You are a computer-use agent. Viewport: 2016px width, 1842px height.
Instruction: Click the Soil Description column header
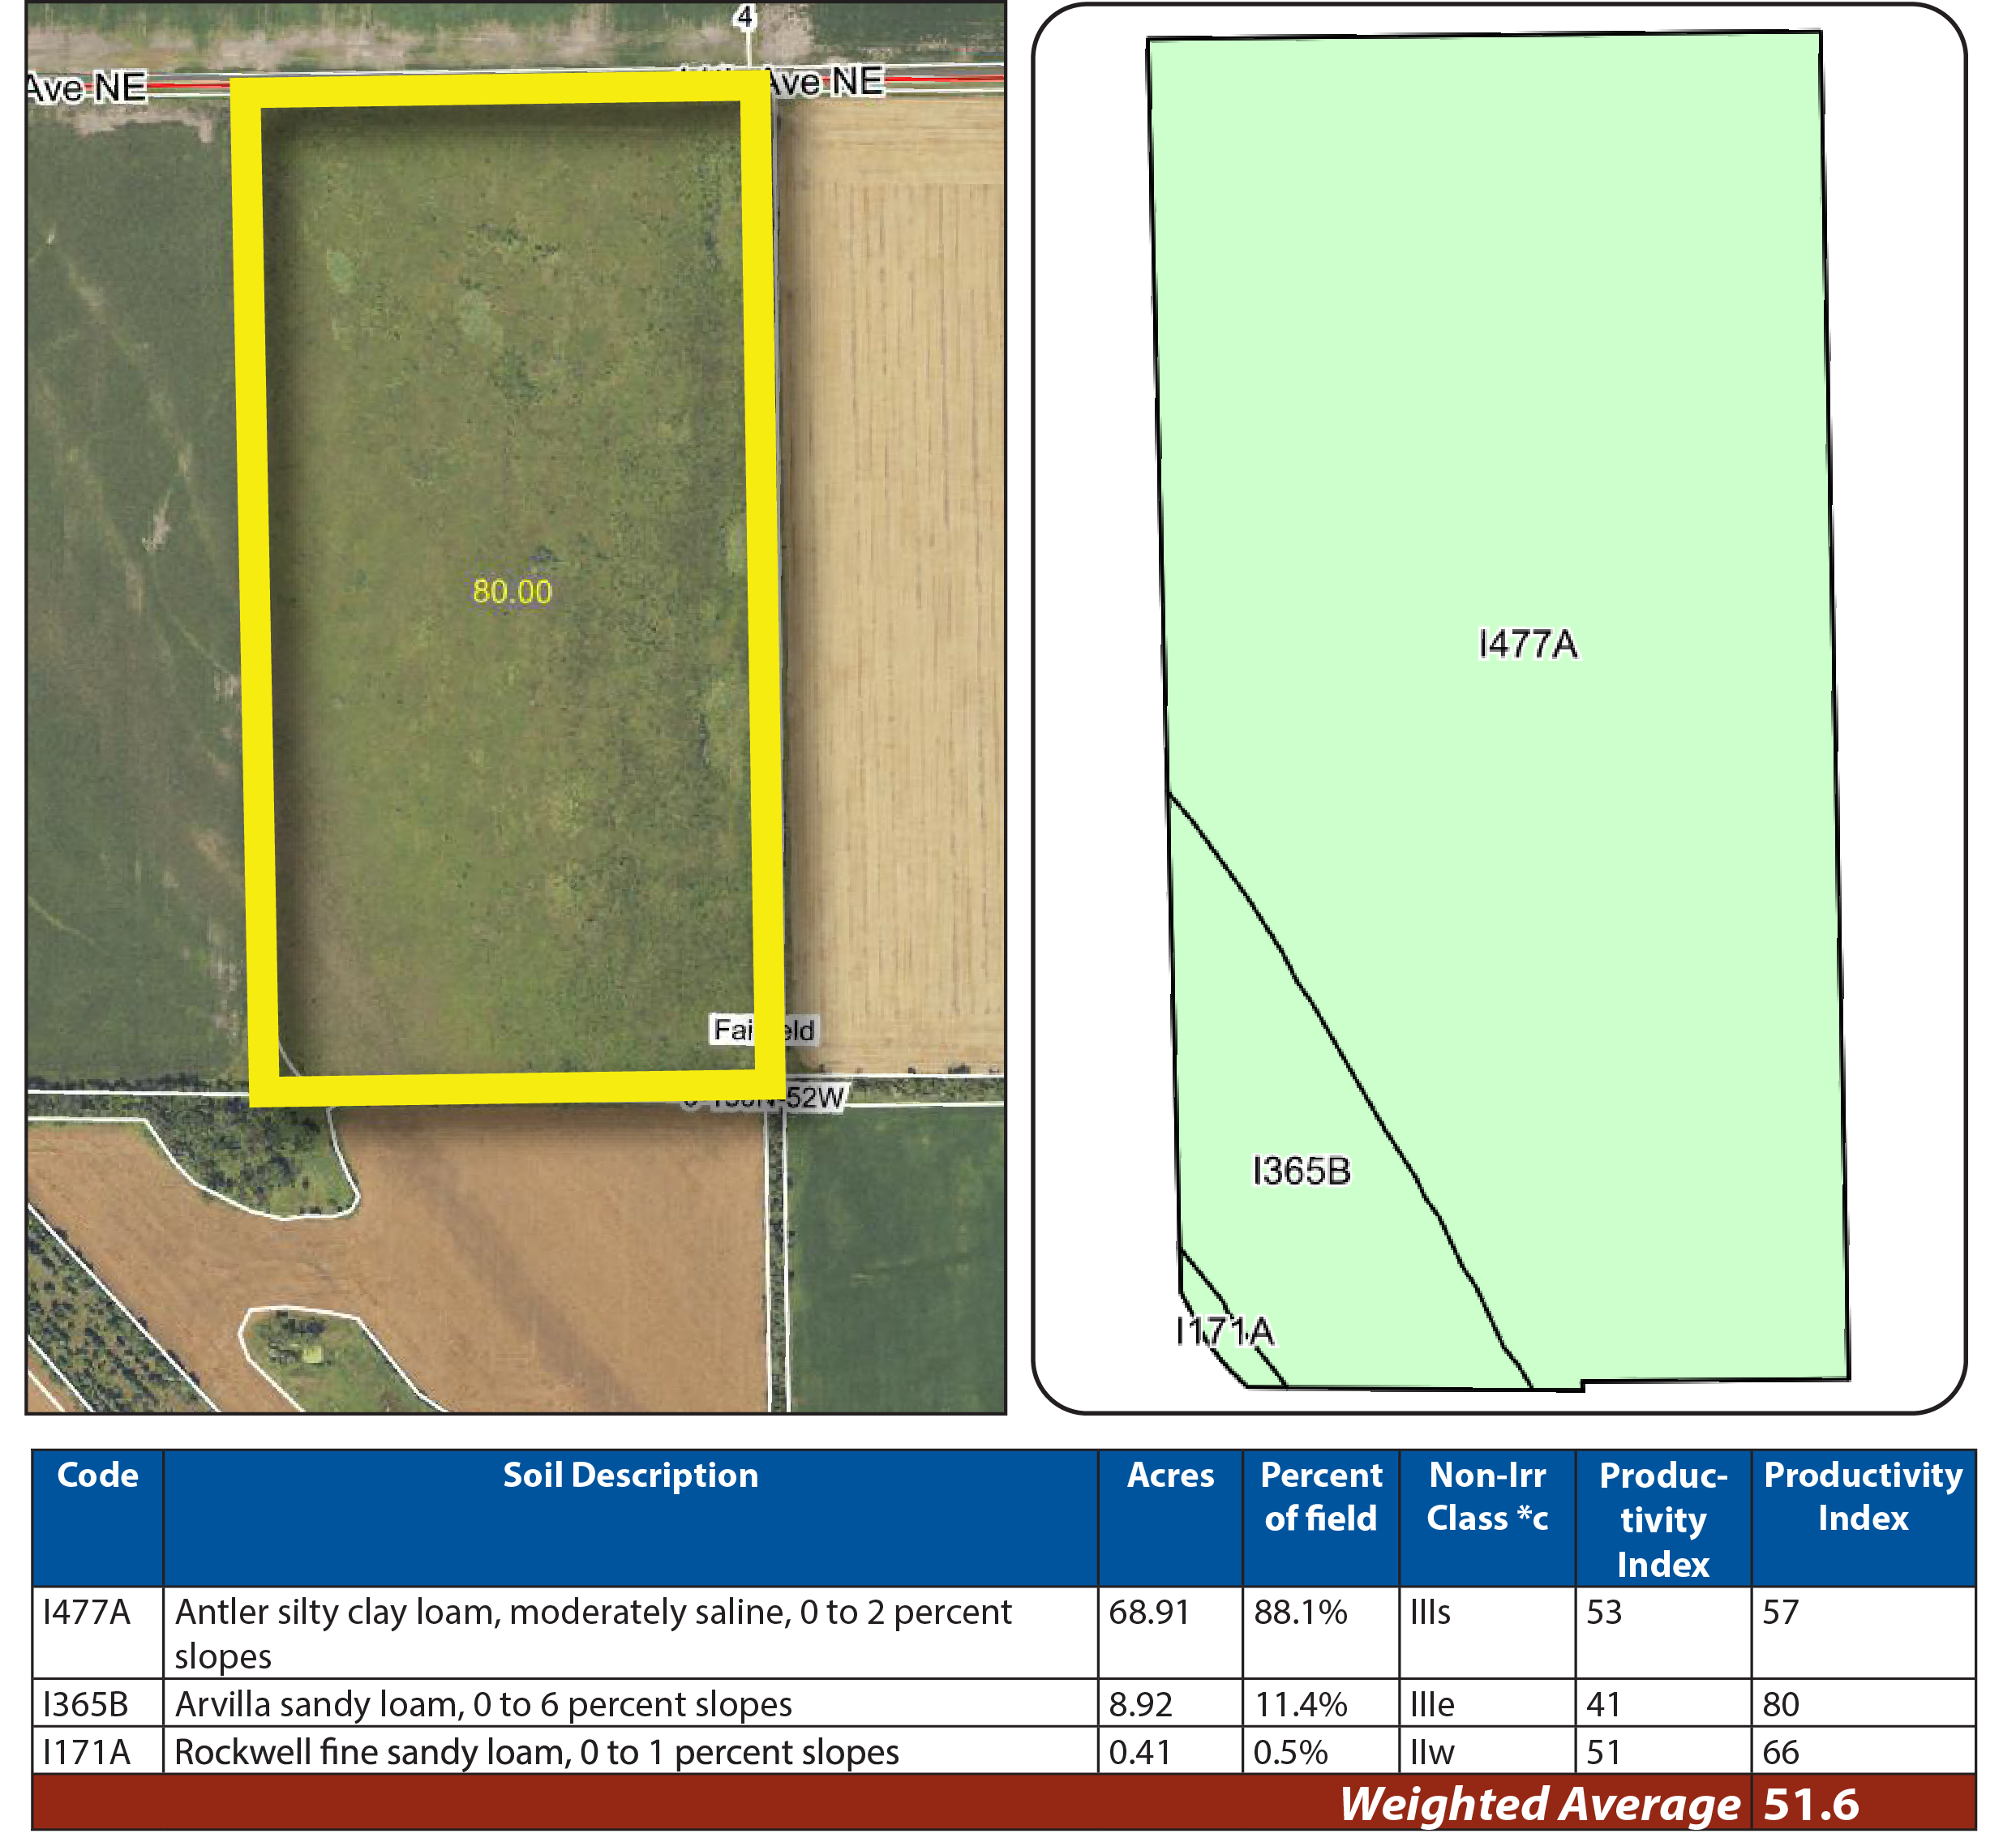[630, 1475]
